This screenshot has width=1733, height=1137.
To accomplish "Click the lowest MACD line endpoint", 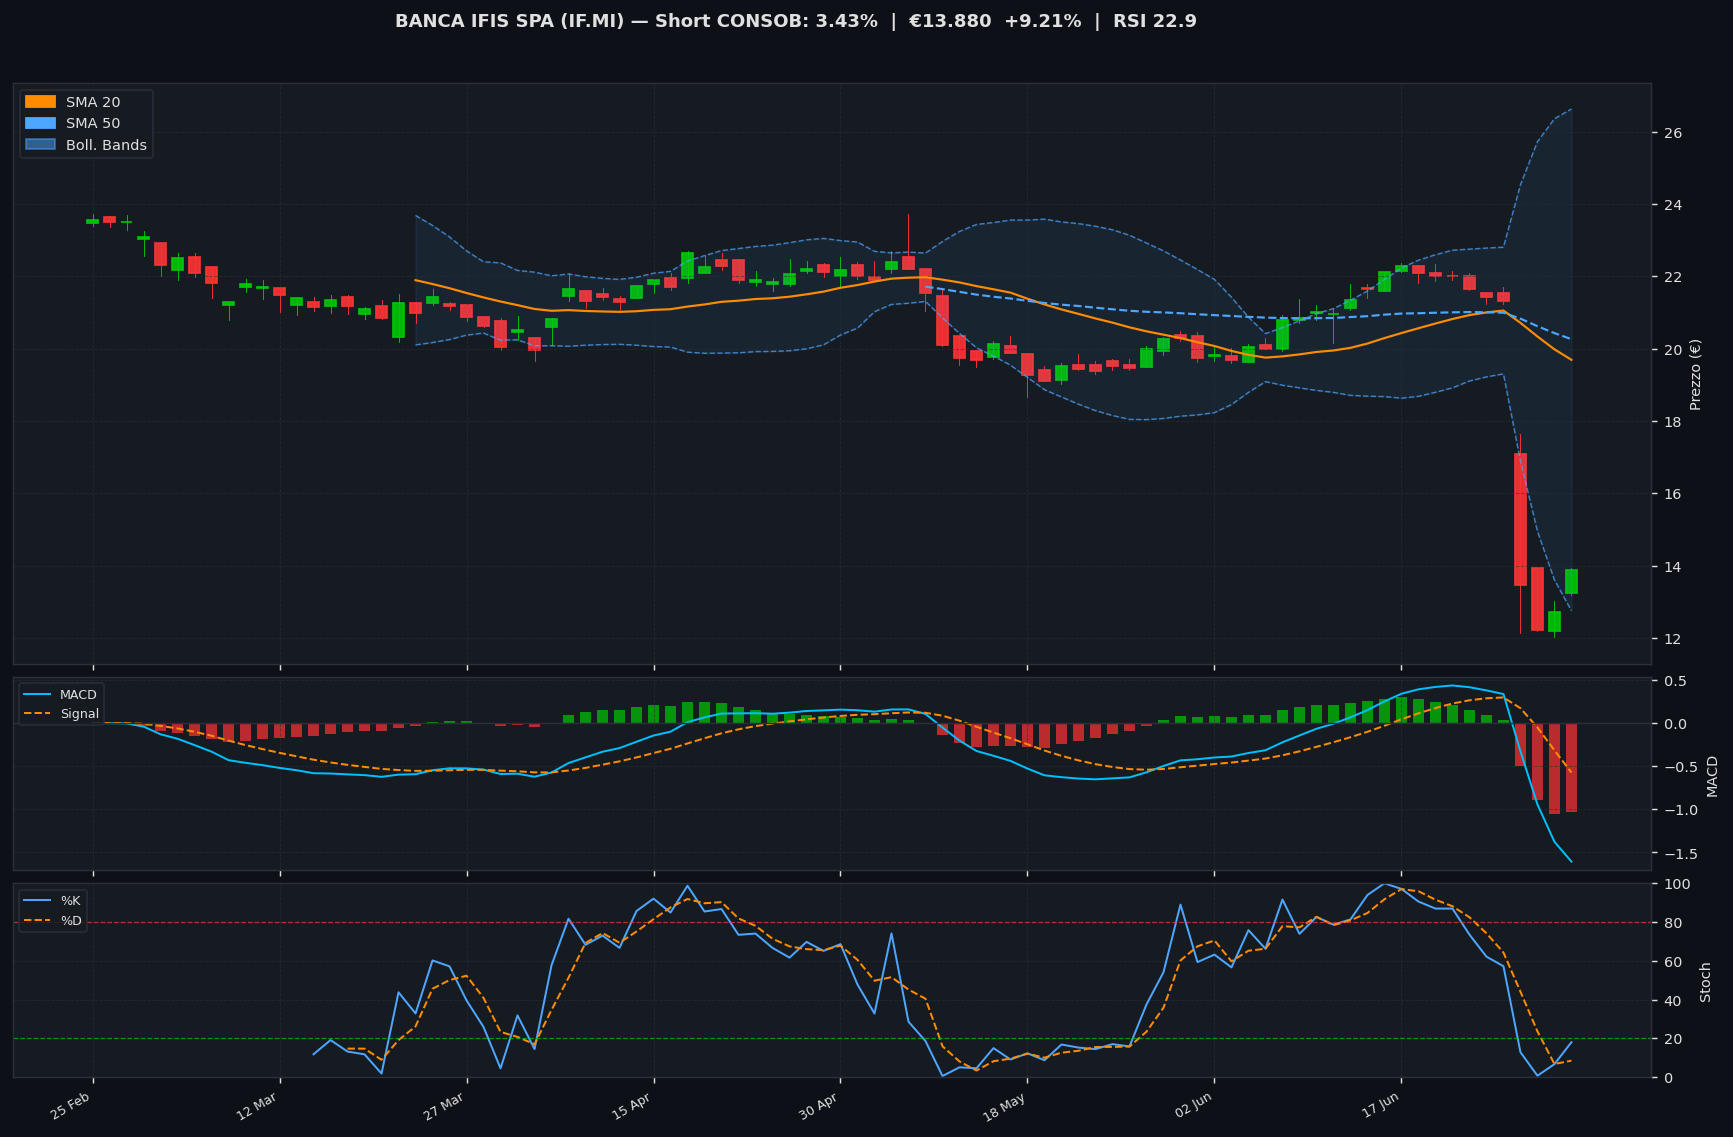I will click(x=1571, y=861).
